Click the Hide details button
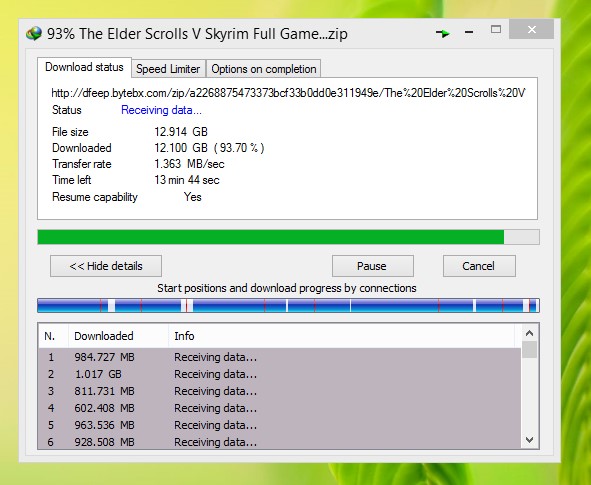This screenshot has width=591, height=485. [106, 266]
